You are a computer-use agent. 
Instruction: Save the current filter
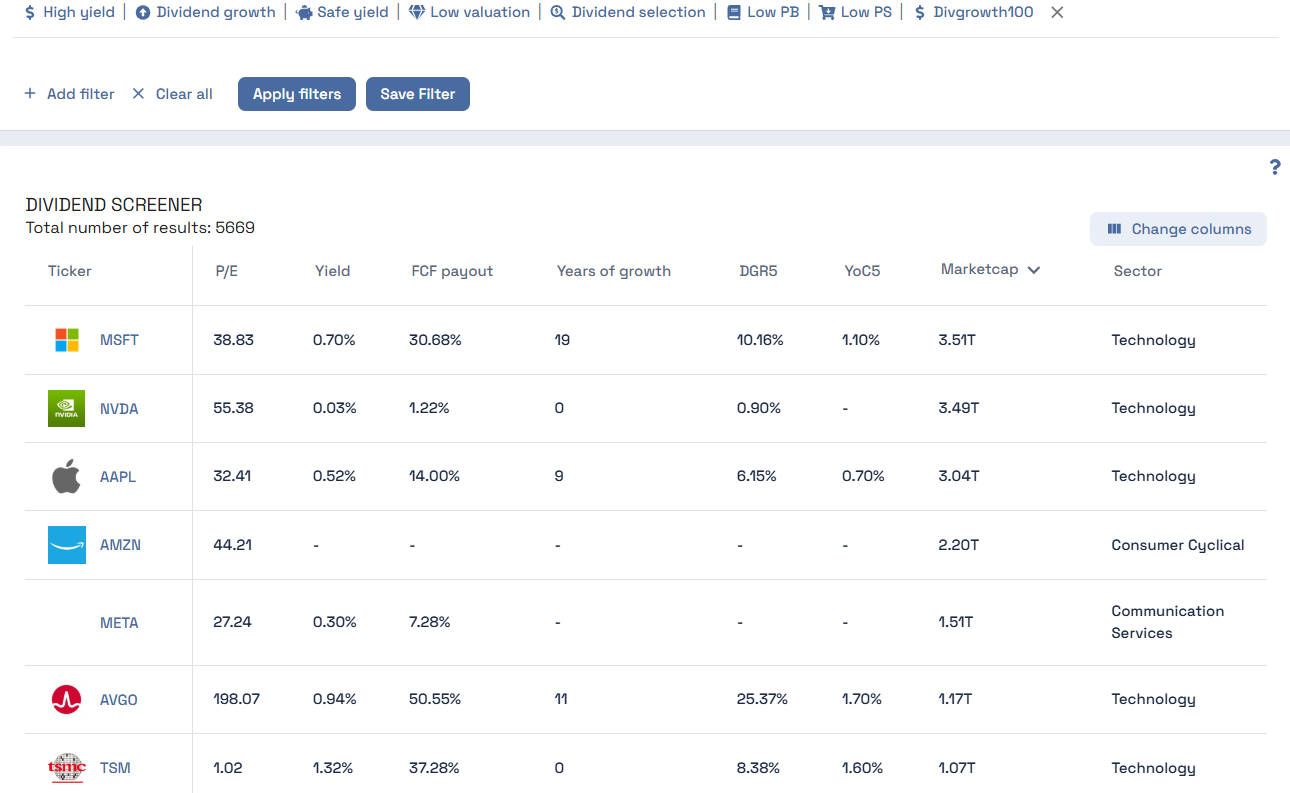click(x=417, y=93)
